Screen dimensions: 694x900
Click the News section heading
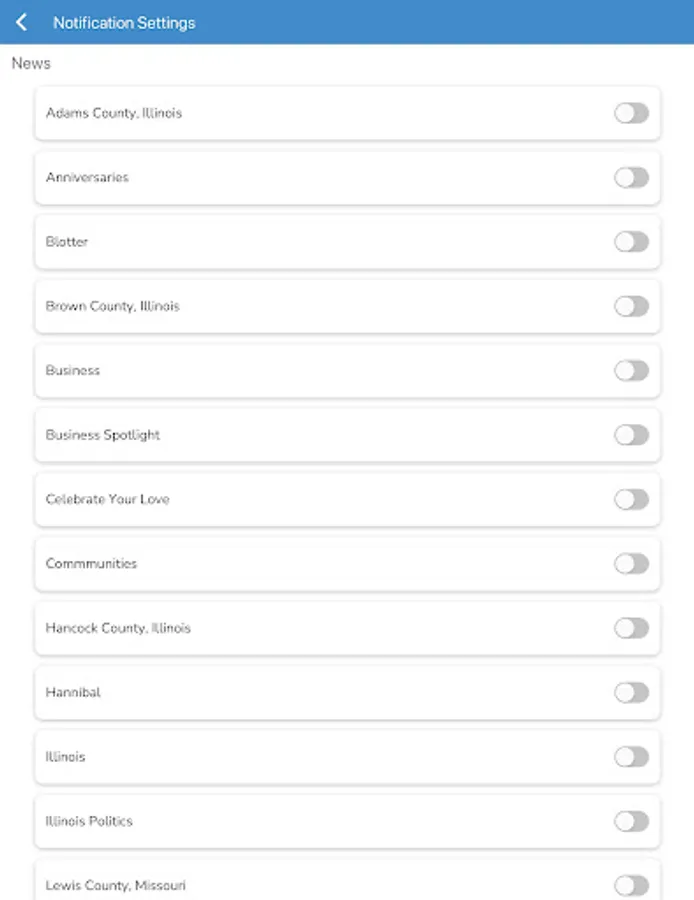pos(31,63)
